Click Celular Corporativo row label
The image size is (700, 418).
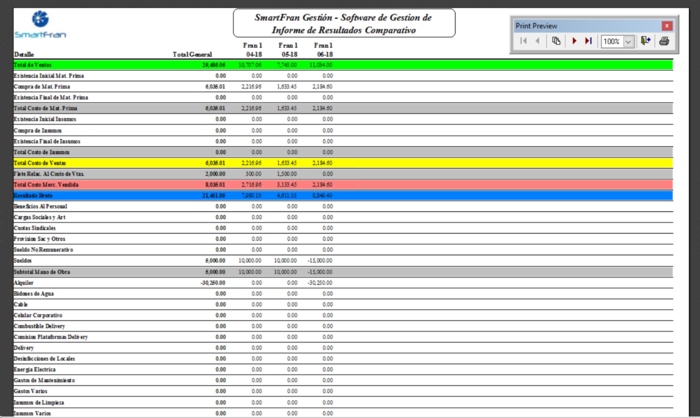pyautogui.click(x=38, y=315)
